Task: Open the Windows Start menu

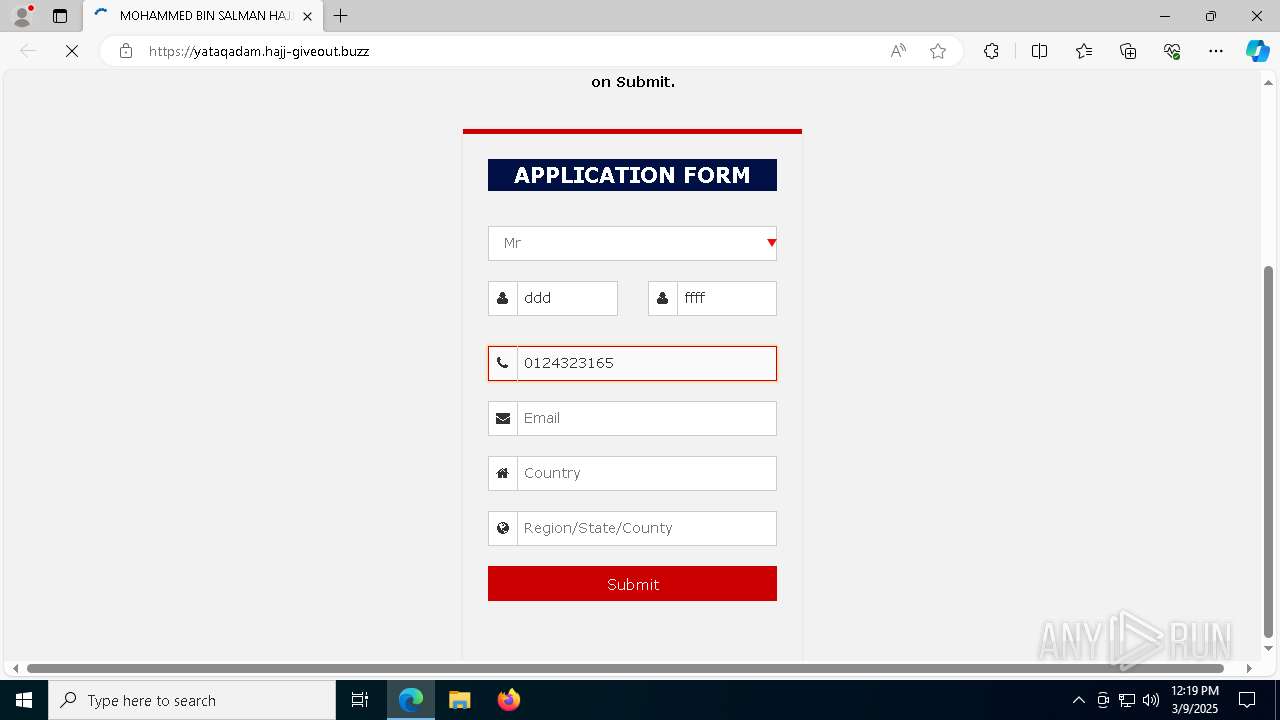Action: [24, 700]
